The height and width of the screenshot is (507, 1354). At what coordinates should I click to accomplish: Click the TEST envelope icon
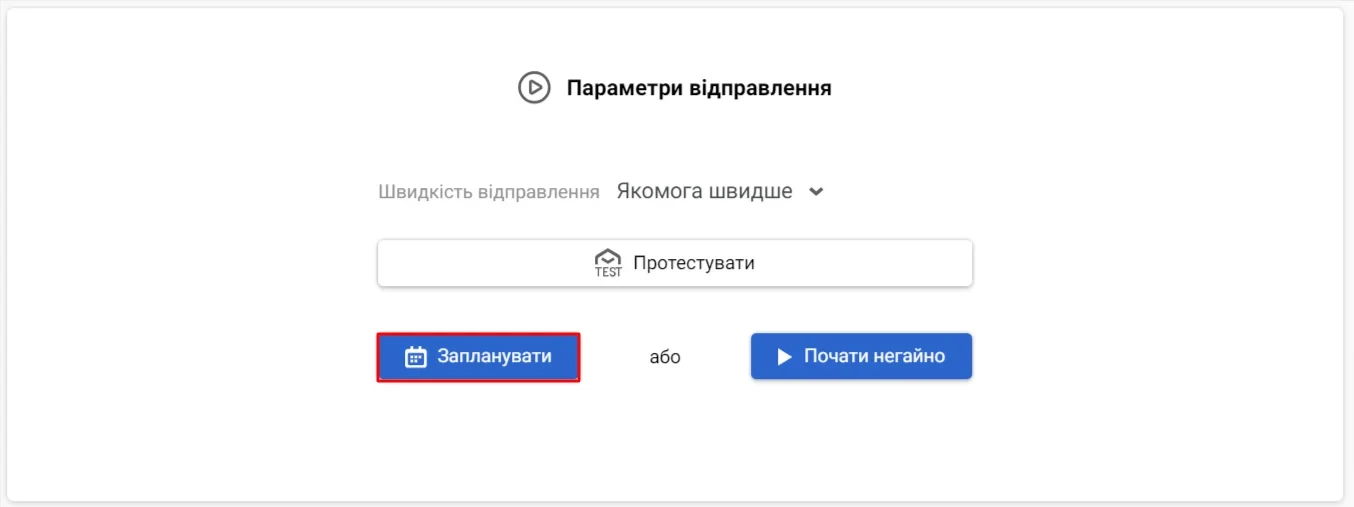pos(608,263)
